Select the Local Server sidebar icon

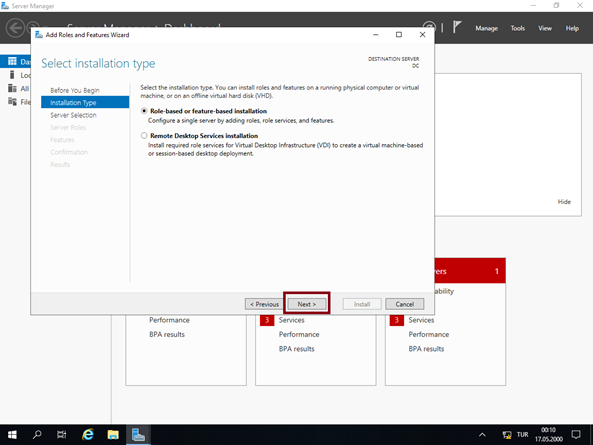click(x=12, y=75)
